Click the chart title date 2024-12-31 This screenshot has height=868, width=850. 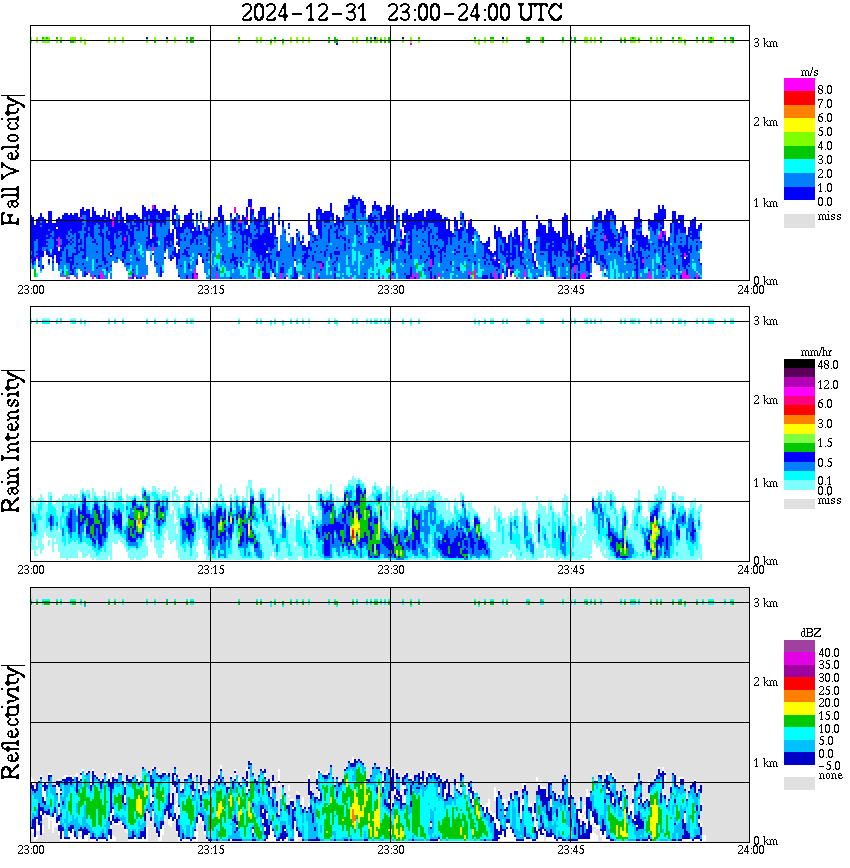(x=304, y=13)
